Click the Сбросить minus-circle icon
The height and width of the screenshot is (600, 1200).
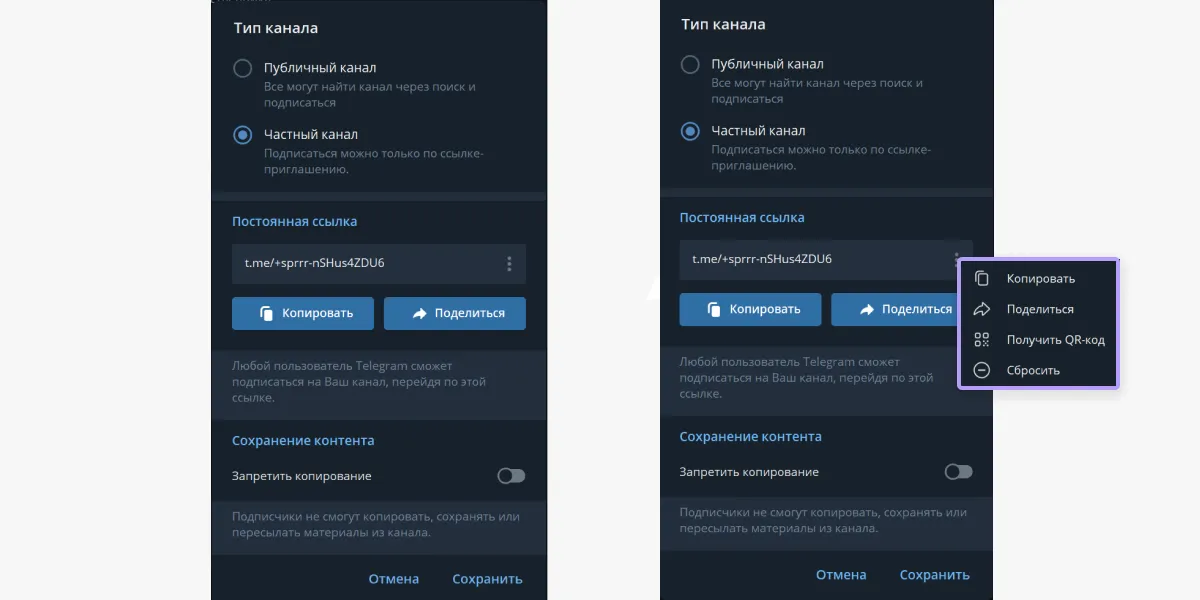[982, 370]
